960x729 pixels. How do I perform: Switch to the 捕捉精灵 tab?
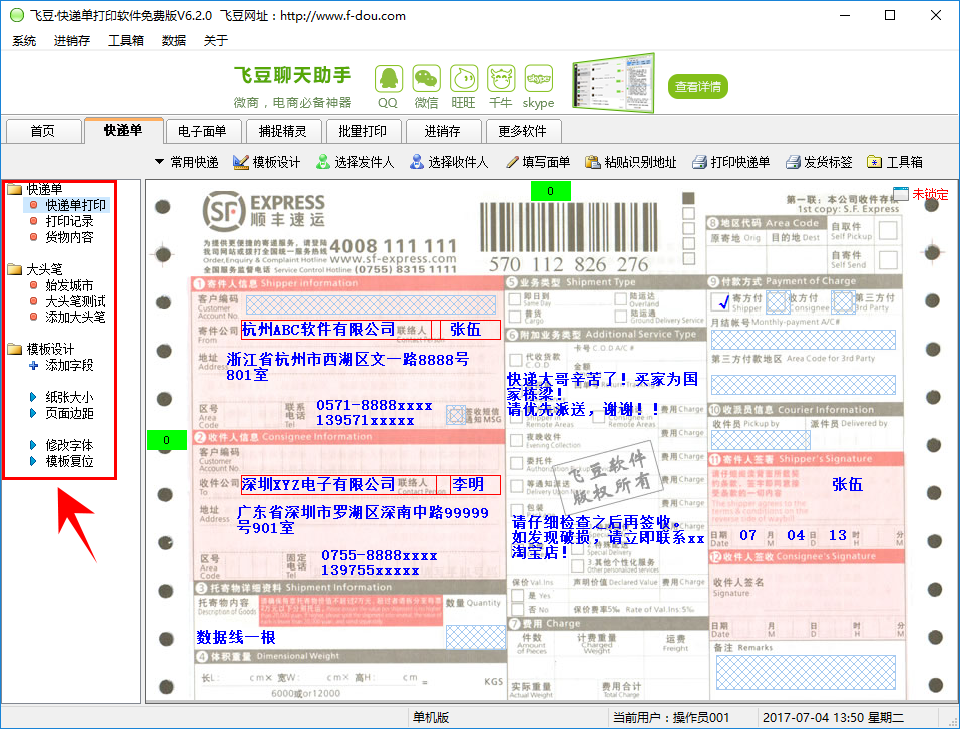pos(282,131)
